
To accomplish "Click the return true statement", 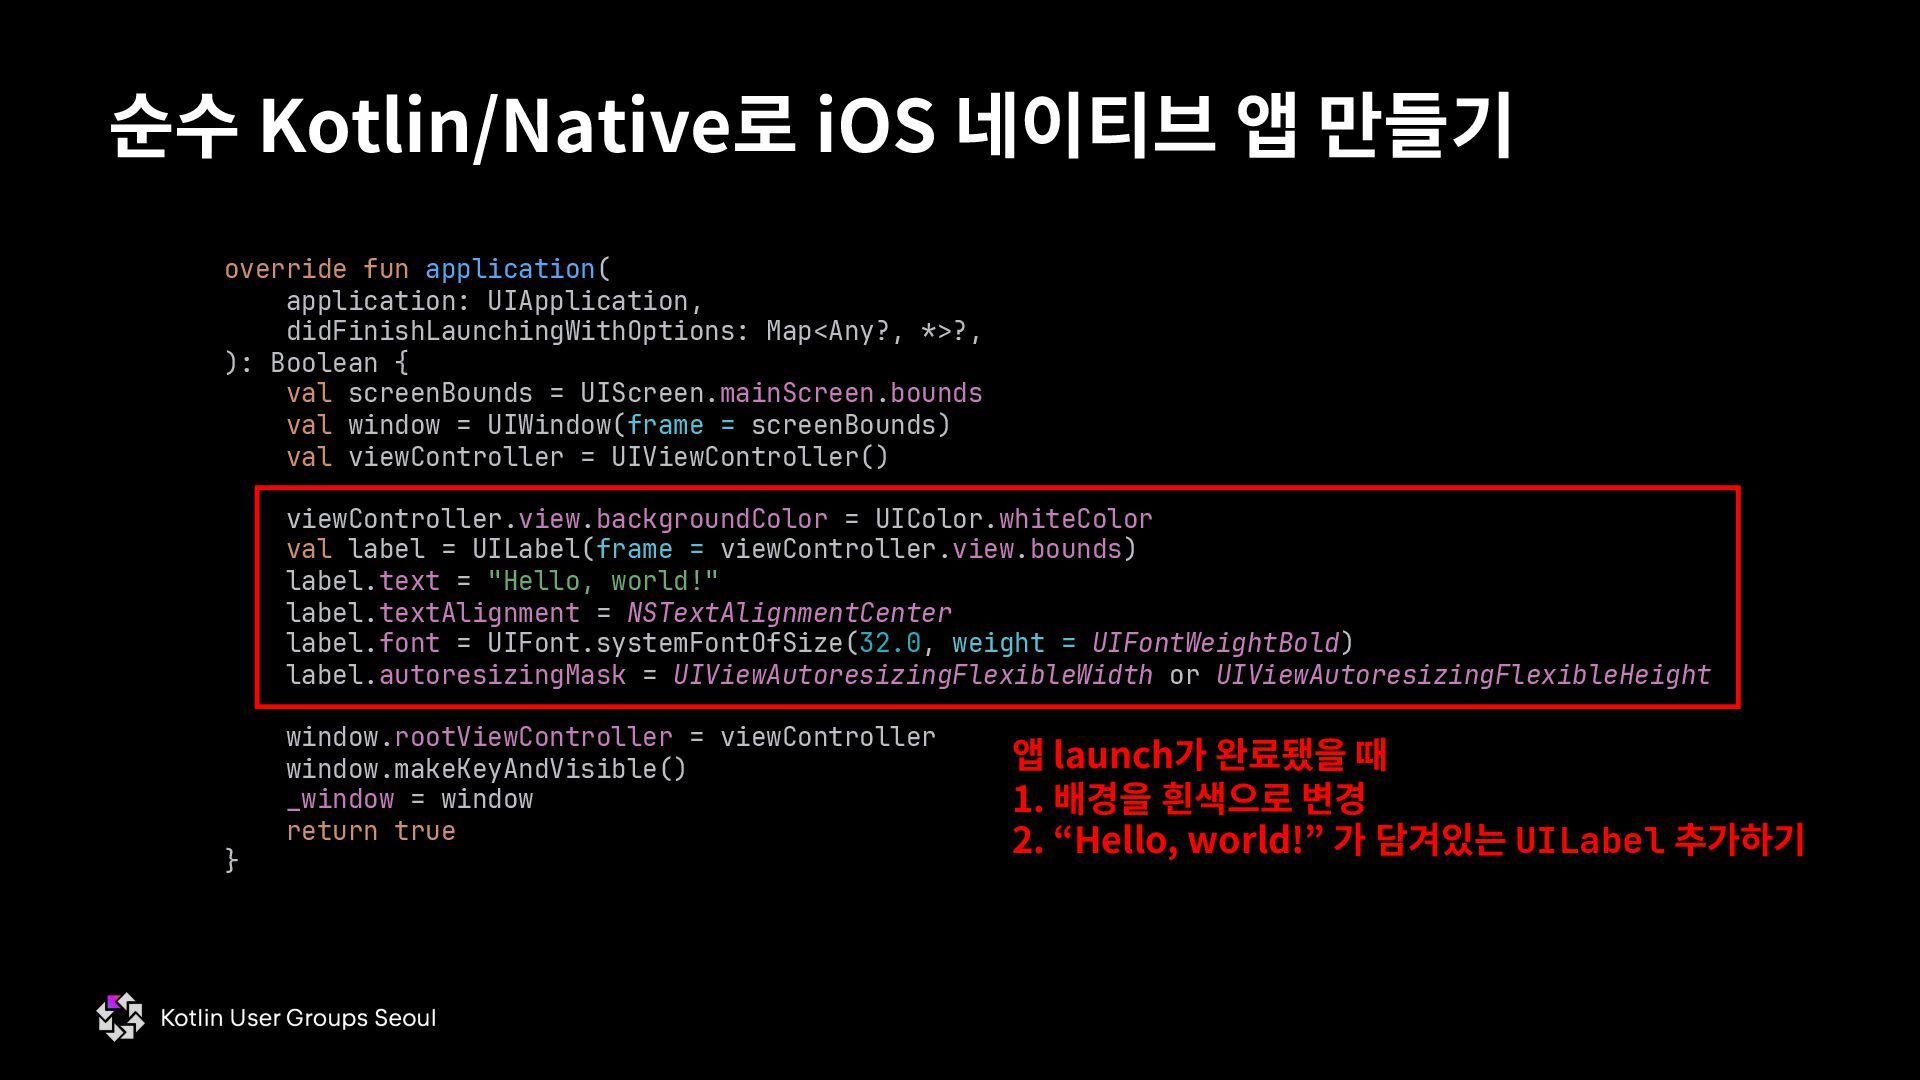I will point(370,831).
